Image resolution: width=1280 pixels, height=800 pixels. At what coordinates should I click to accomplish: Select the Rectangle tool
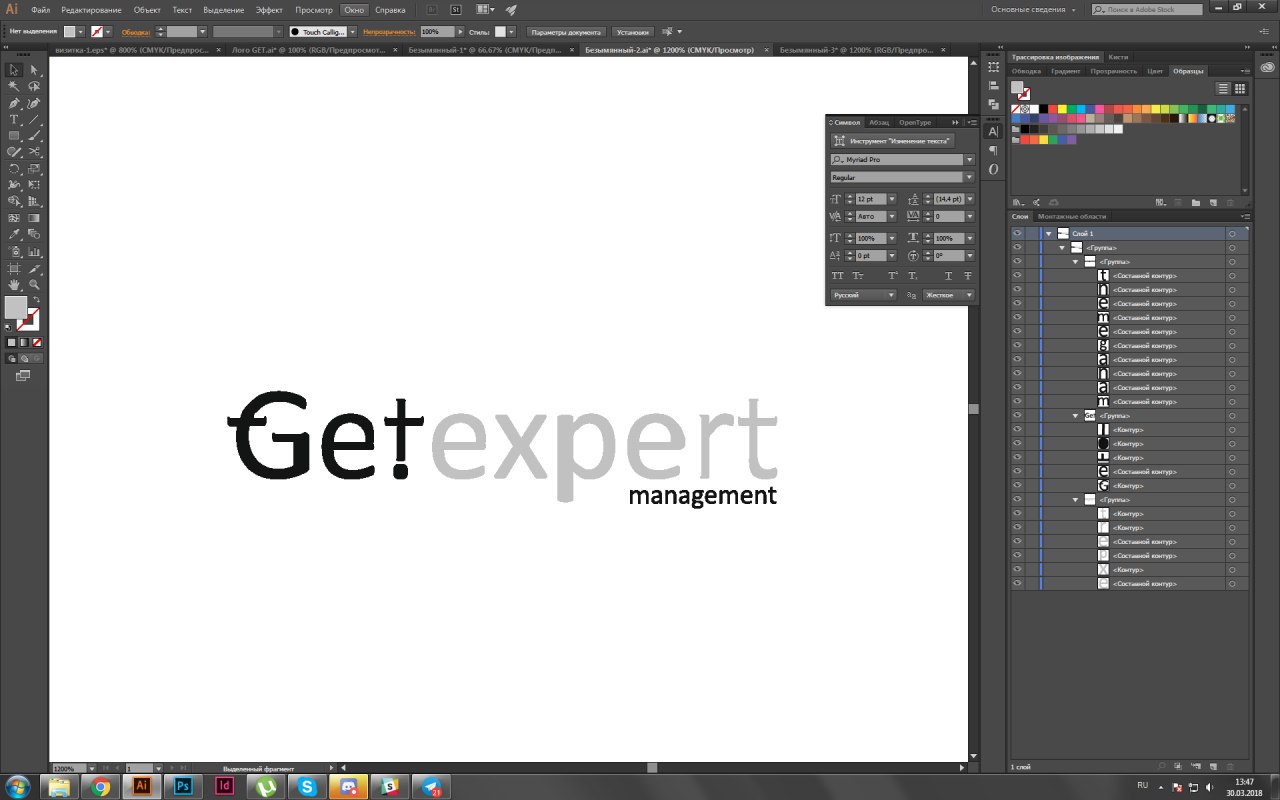point(14,135)
